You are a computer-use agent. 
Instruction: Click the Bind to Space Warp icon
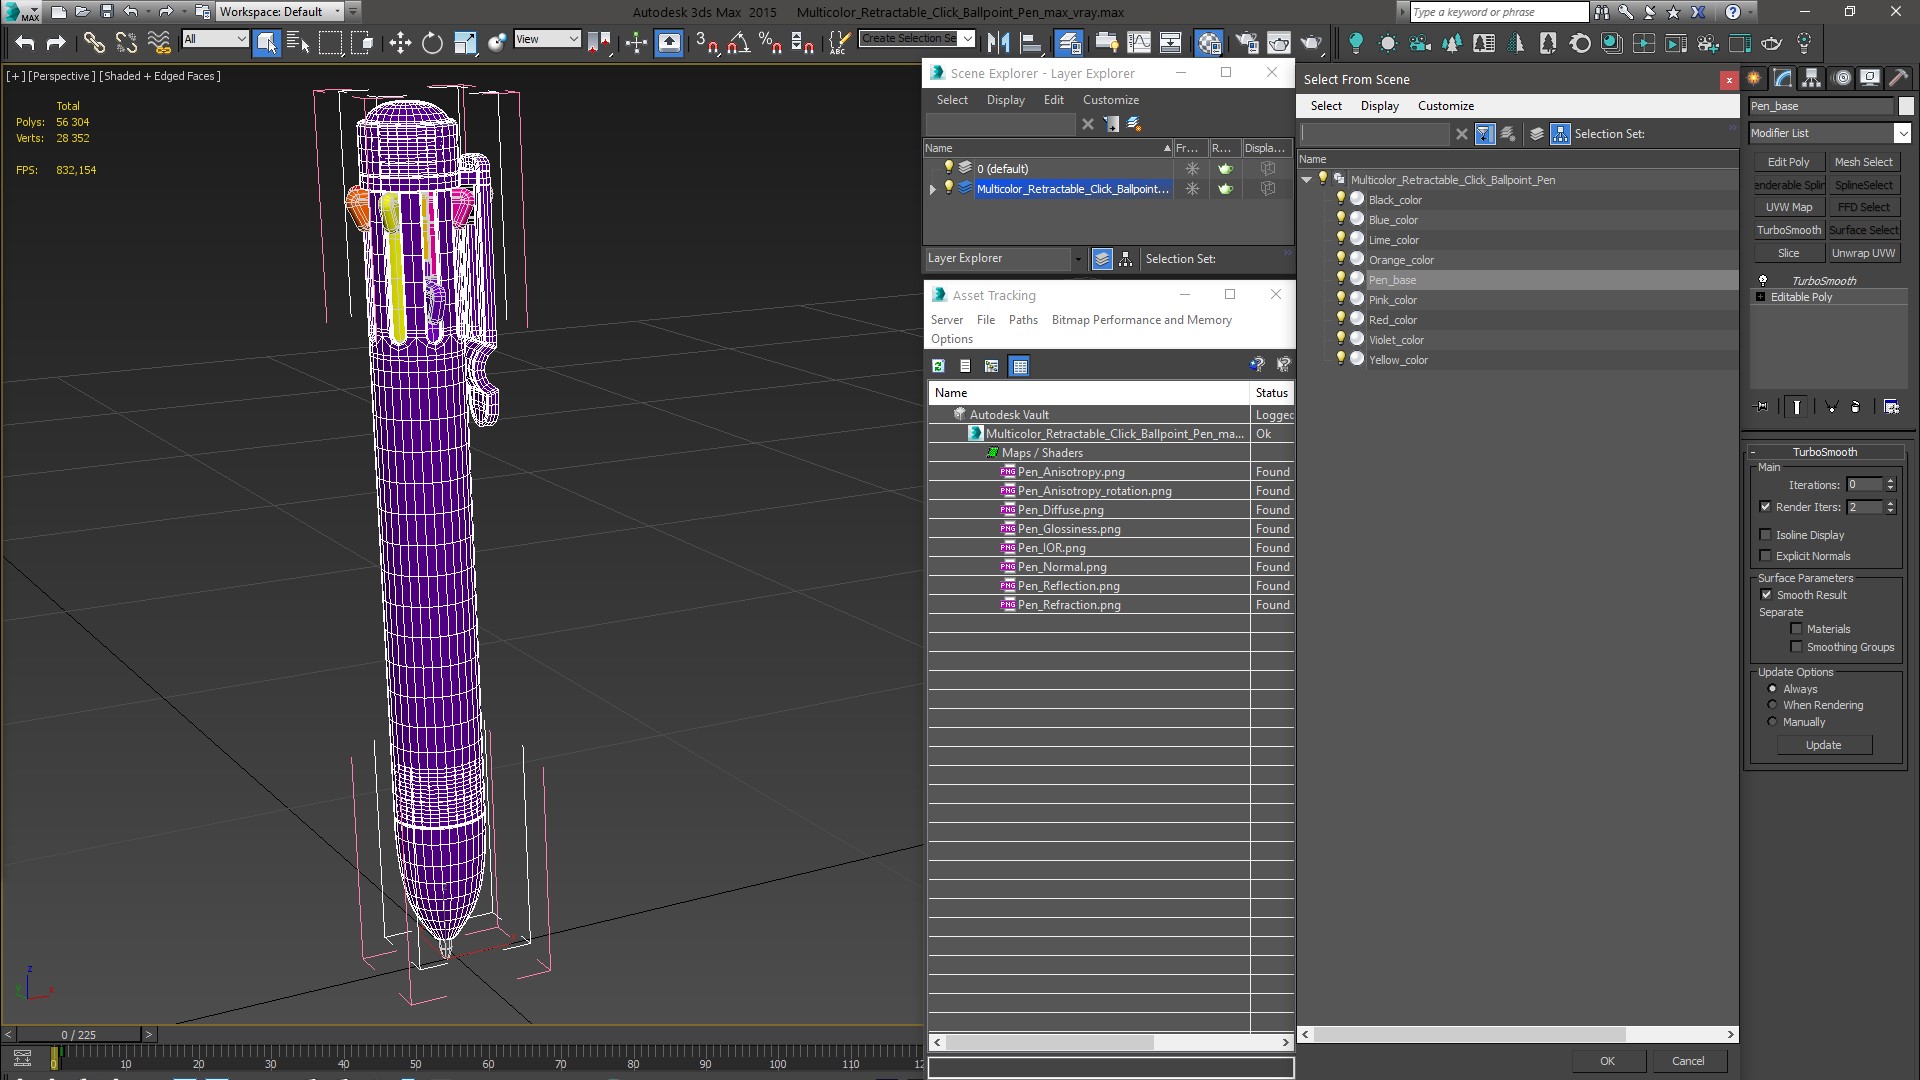pos(159,42)
